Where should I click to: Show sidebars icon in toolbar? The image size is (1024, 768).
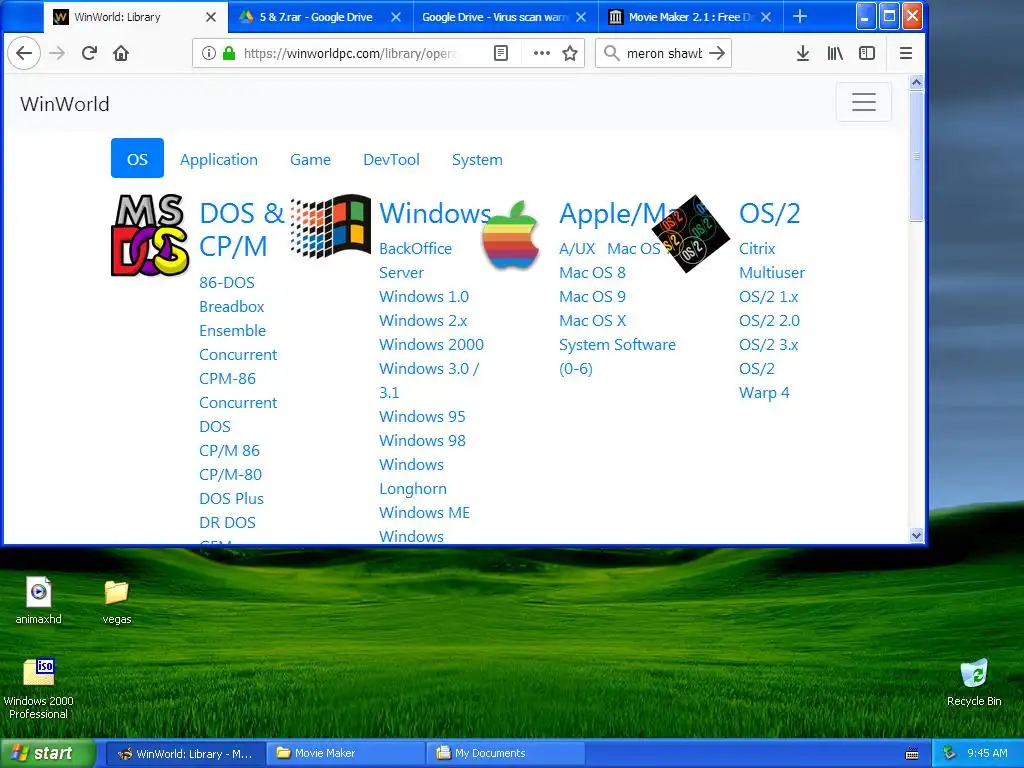tap(867, 53)
